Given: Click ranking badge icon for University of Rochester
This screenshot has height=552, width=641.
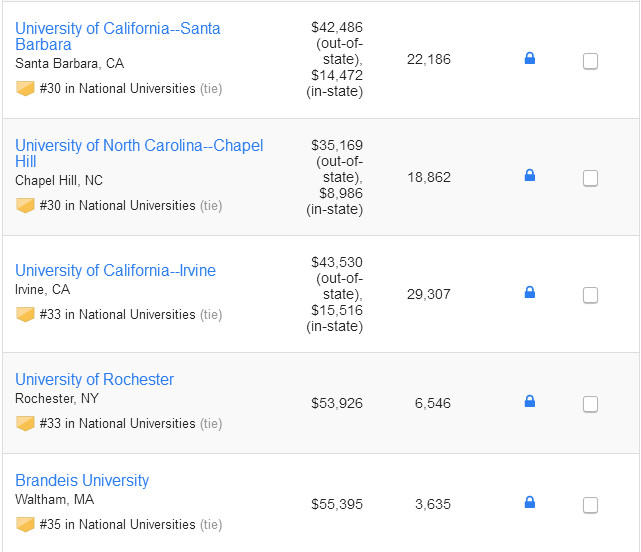Looking at the screenshot, I should click(25, 423).
